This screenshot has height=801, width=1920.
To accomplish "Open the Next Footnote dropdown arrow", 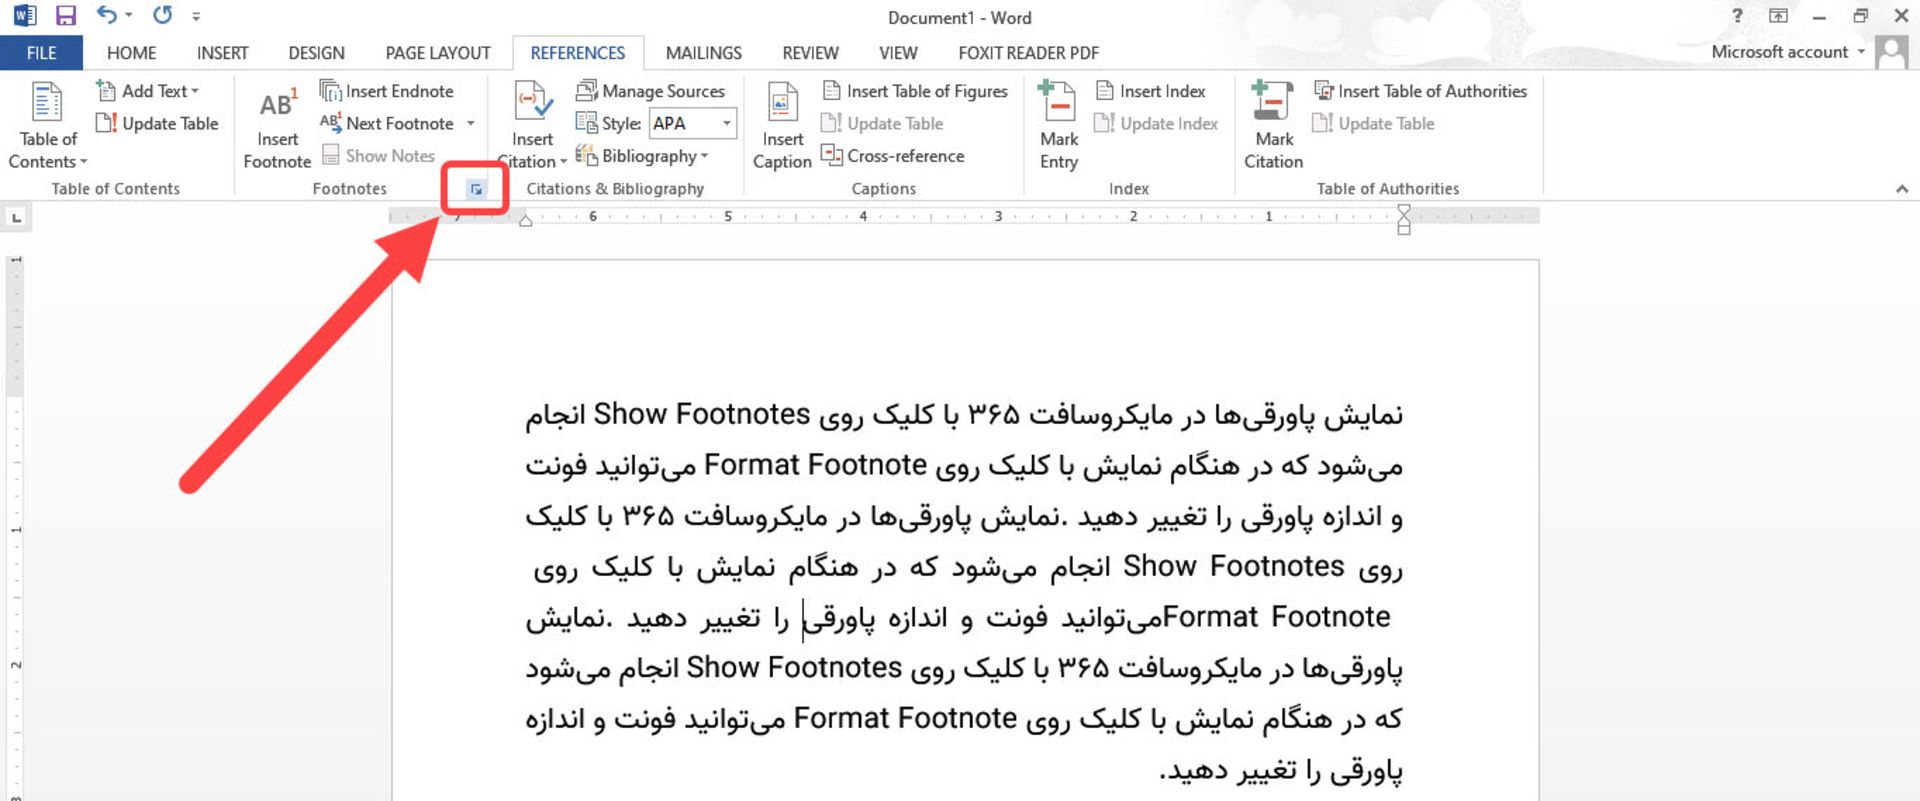I will [x=470, y=124].
